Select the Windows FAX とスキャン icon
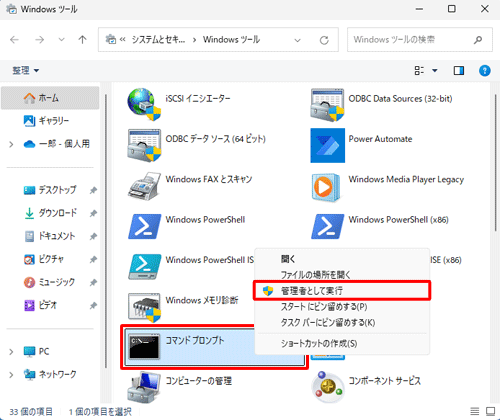This screenshot has height=420, width=500. pyautogui.click(x=144, y=186)
